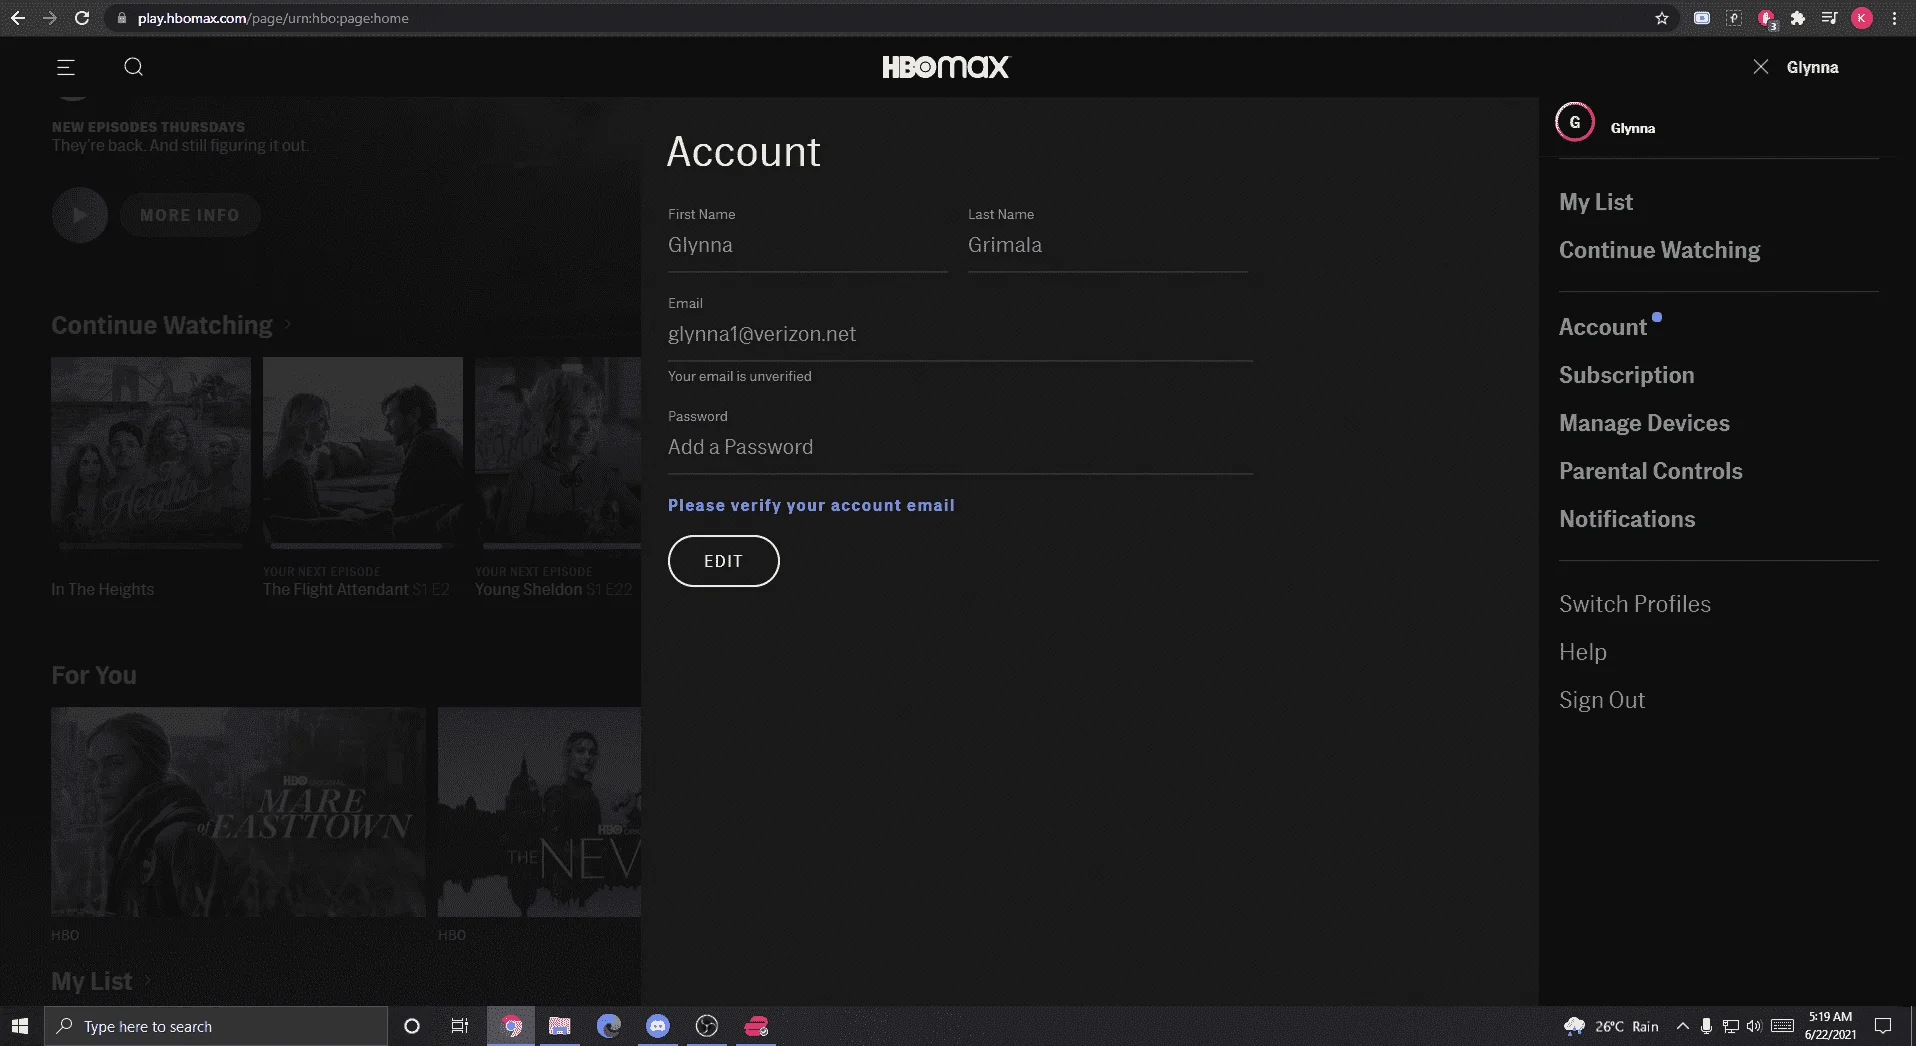Open the Mare of Easttown thumbnail
1916x1046 pixels.
[238, 812]
